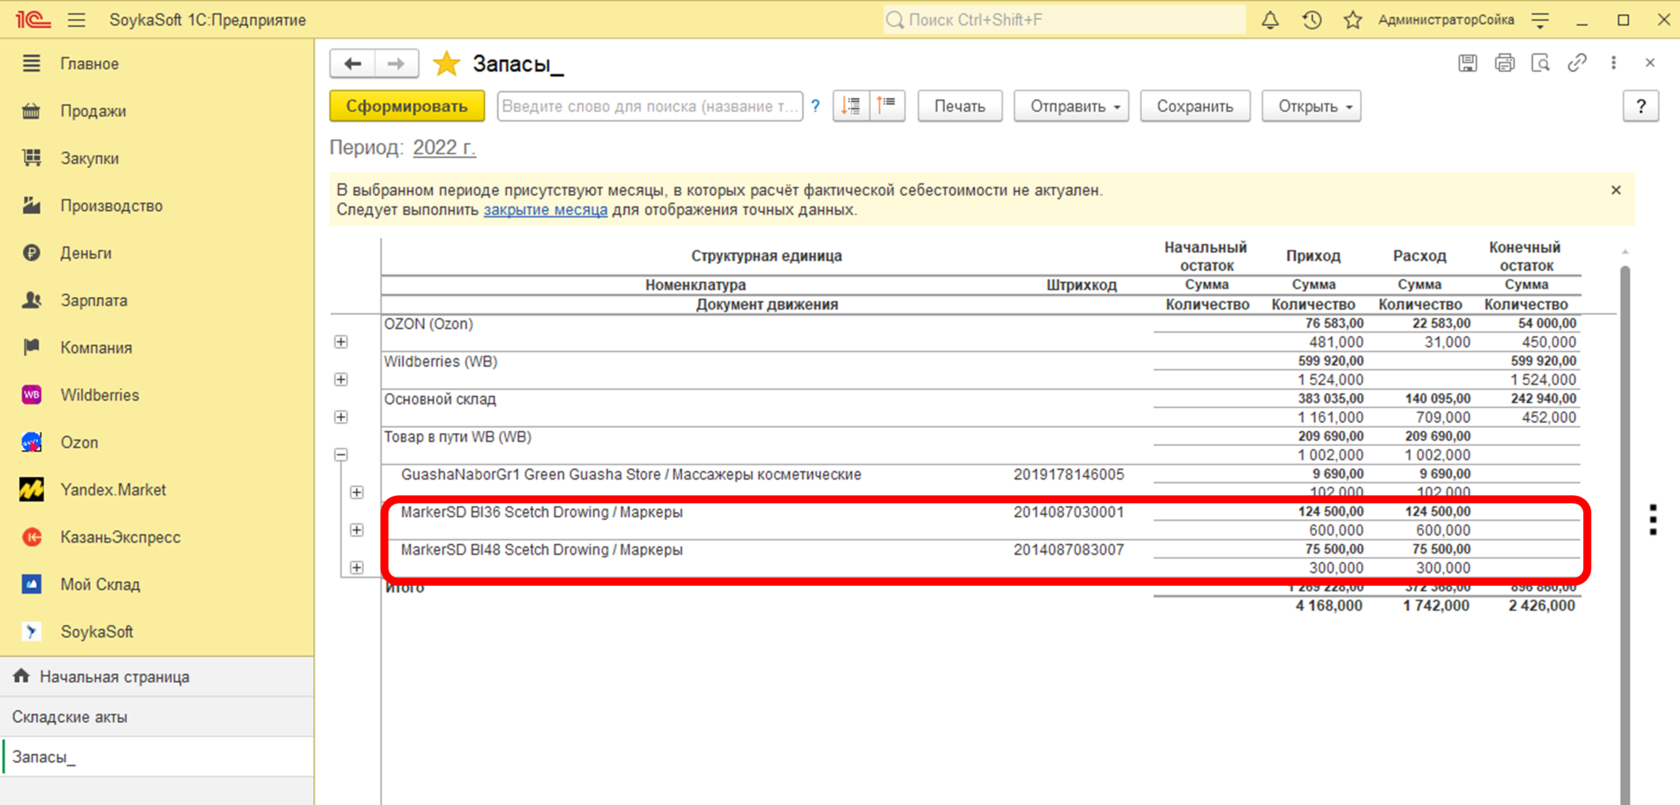This screenshot has height=805, width=1680.
Task: Expand the Wildberries (WB) group
Action: click(x=341, y=380)
